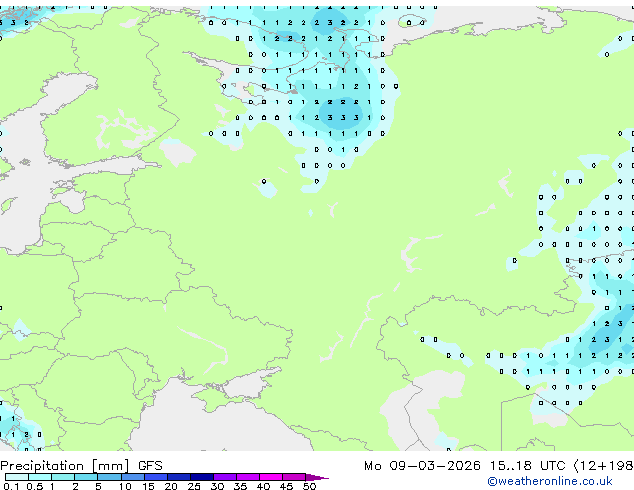Select the 5–10 mm legend swatch
634x490 pixels.
pyautogui.click(x=109, y=477)
